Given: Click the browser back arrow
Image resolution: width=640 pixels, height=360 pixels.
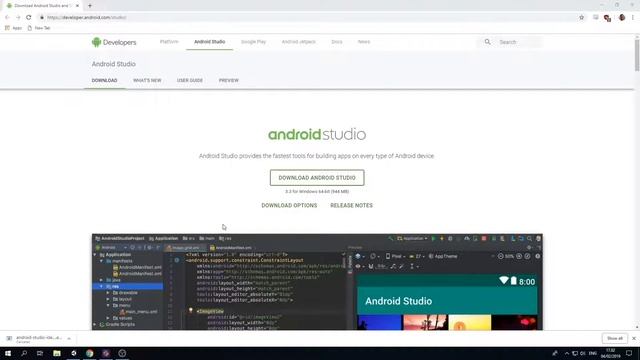Looking at the screenshot, I should (7, 18).
